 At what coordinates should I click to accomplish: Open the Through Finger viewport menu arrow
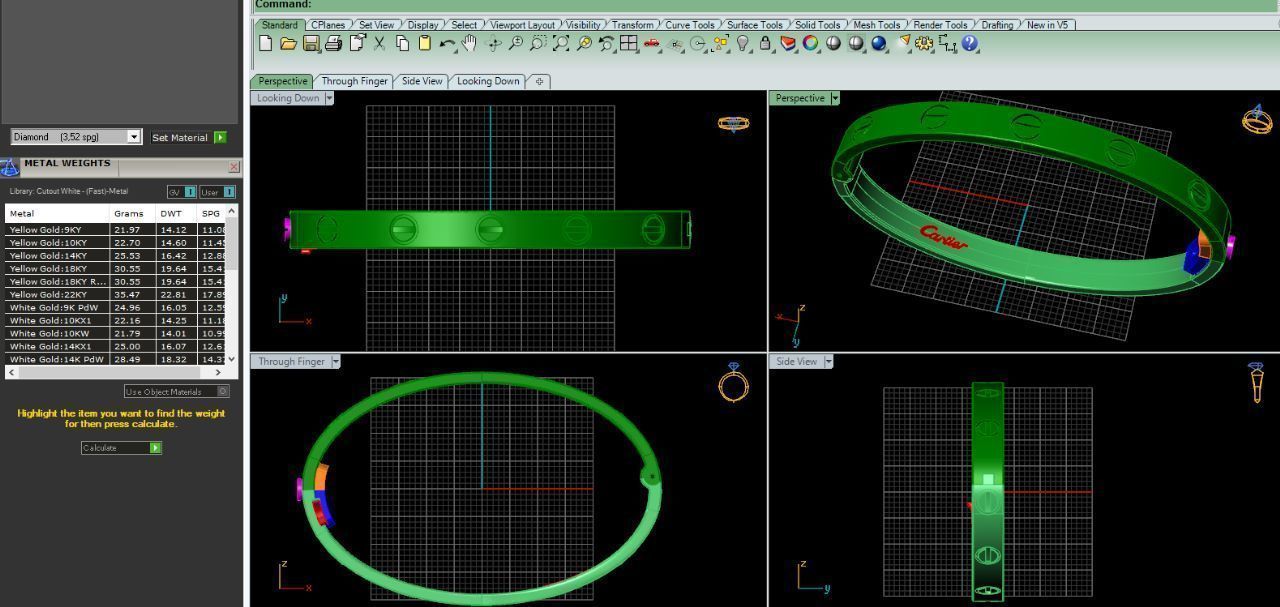click(x=335, y=361)
